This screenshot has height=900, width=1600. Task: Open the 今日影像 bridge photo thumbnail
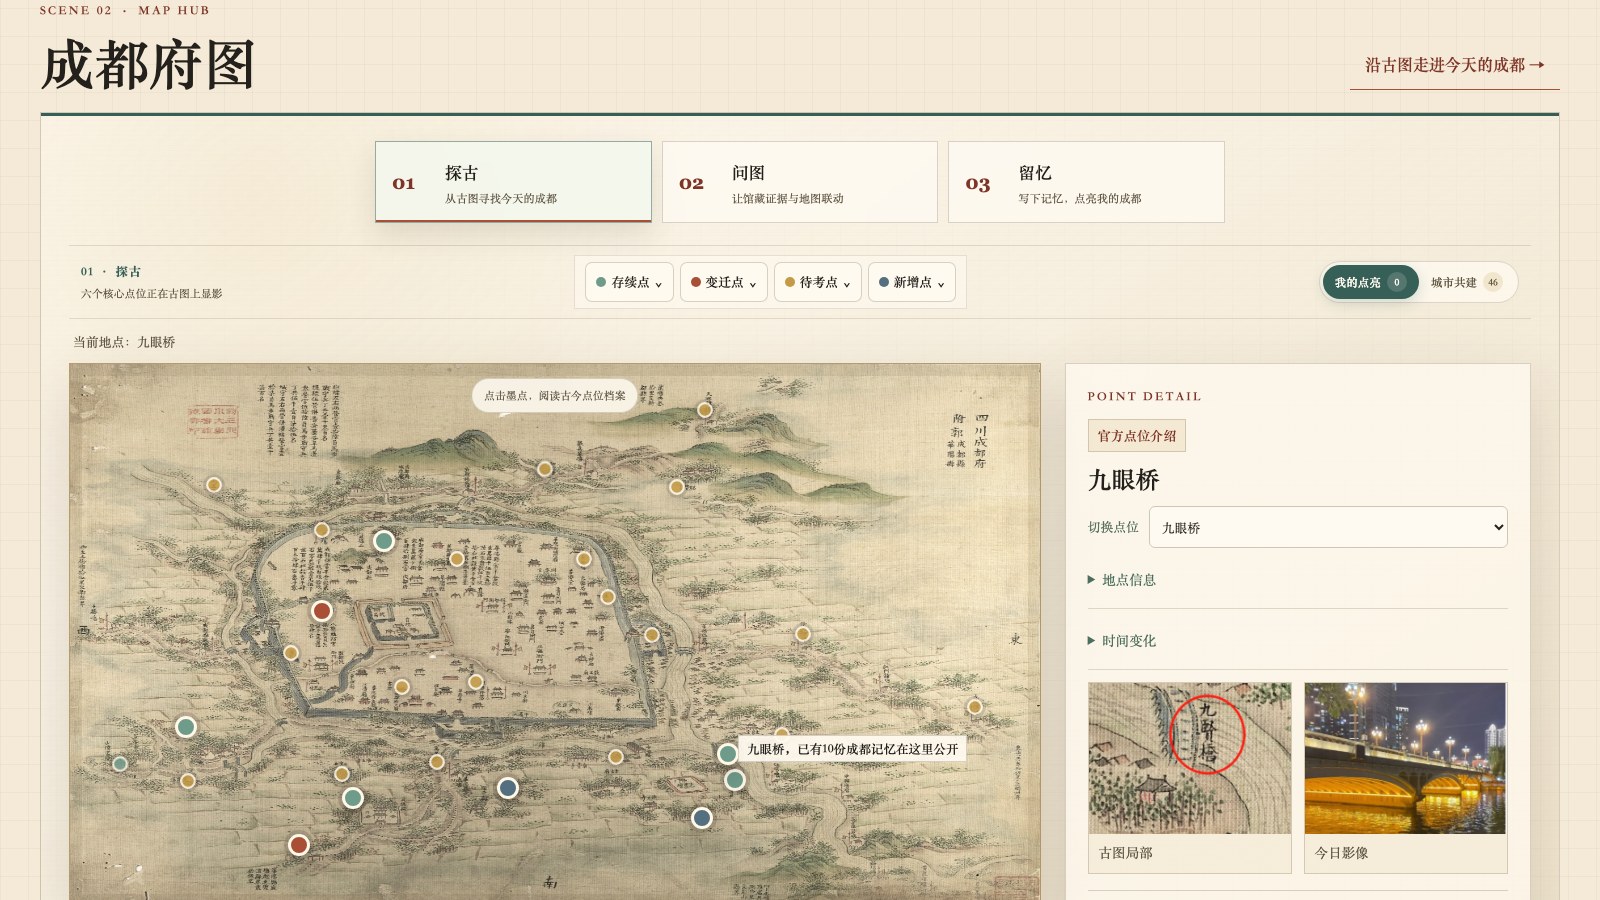tap(1405, 778)
